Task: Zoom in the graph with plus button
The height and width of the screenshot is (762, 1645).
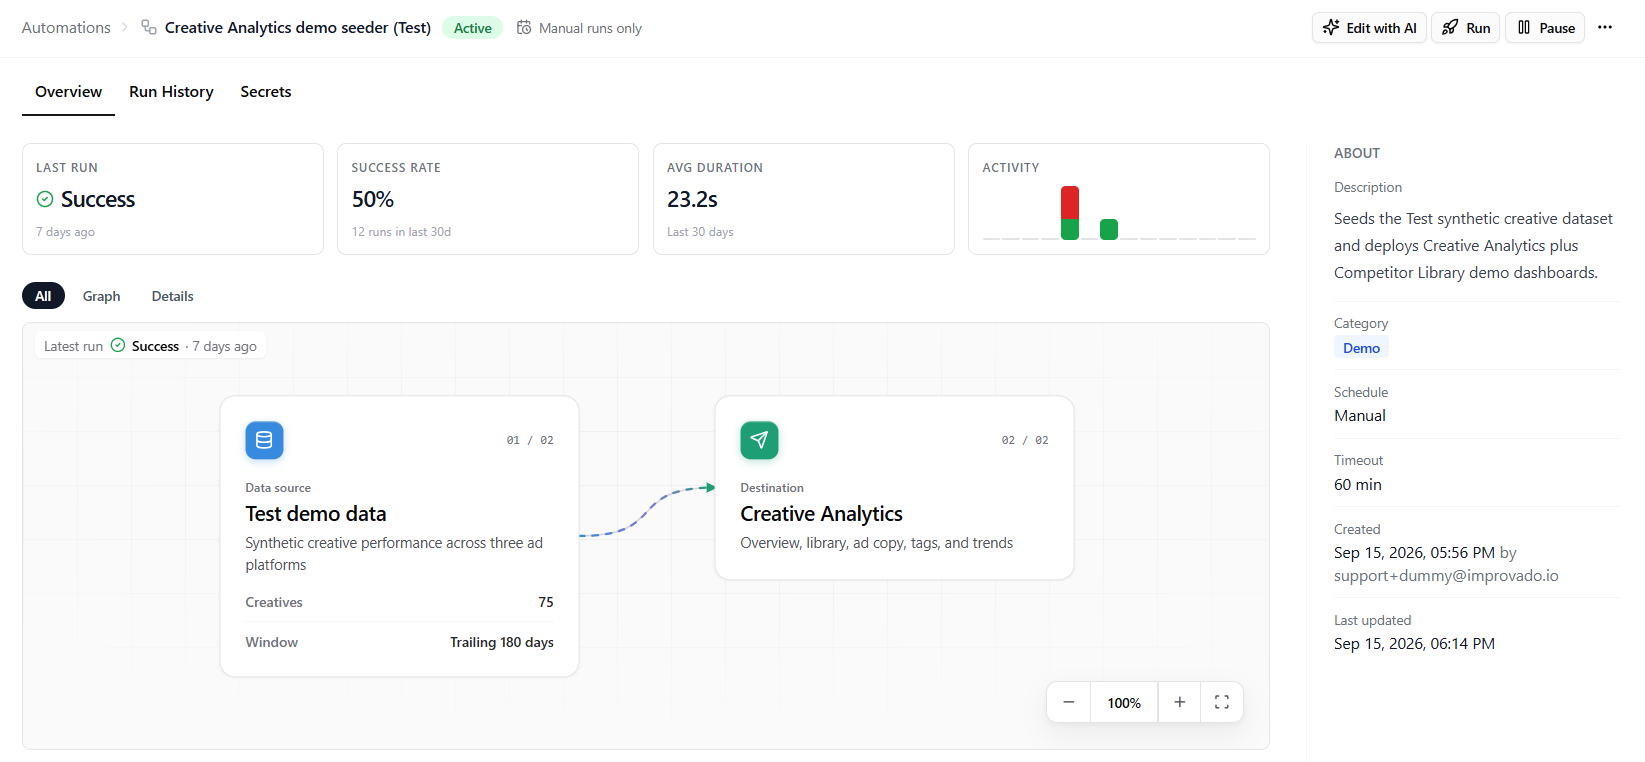Action: 1180,702
